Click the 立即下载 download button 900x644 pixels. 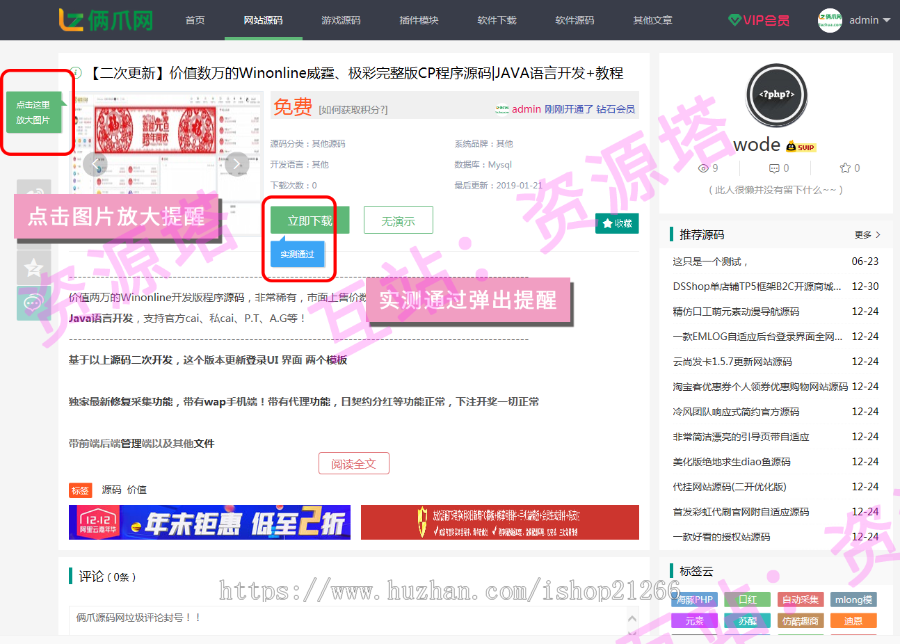pos(308,219)
